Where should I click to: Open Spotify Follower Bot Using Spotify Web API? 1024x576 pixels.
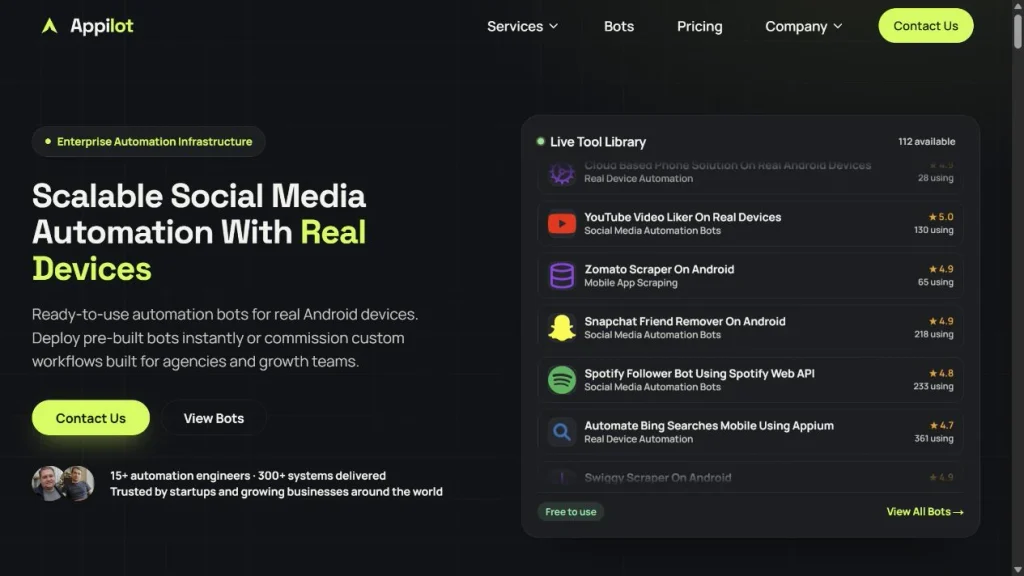coord(750,380)
